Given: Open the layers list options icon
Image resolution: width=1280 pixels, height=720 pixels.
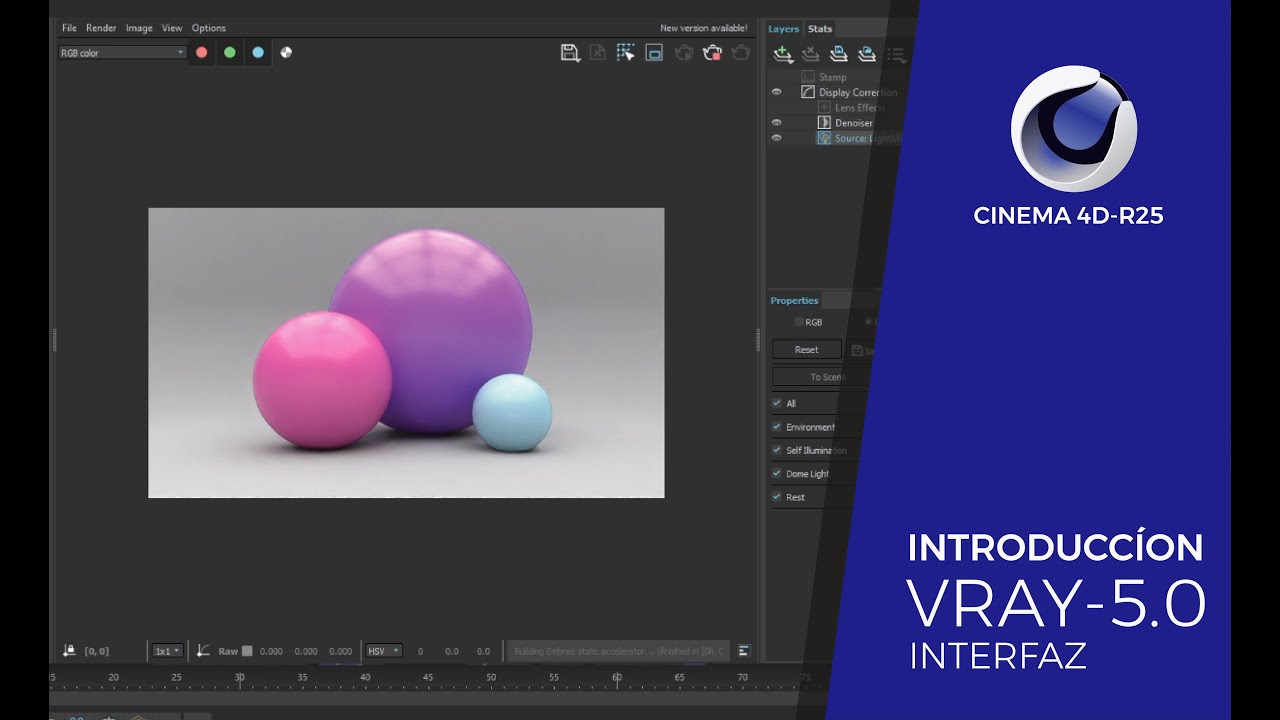Looking at the screenshot, I should click(x=895, y=55).
